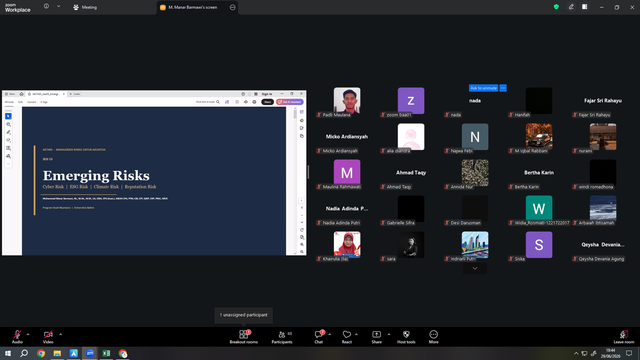This screenshot has width=640, height=360.
Task: Open the Chat panel
Action: tap(319, 337)
